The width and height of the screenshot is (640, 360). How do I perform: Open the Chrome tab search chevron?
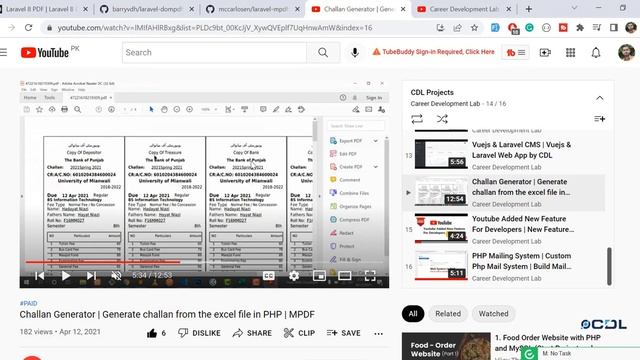pos(574,8)
